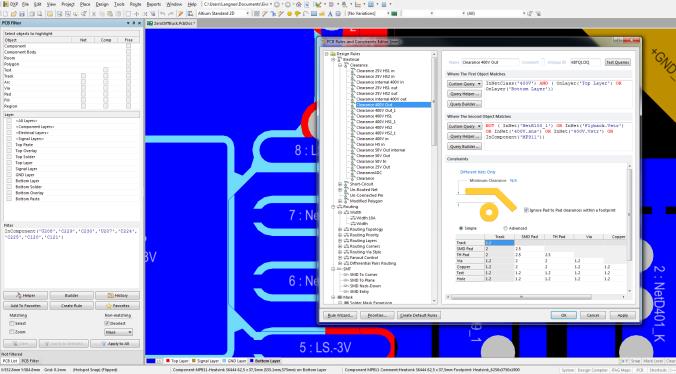Enable the Matching Select checkbox
676x374 pixels.
click(12, 324)
